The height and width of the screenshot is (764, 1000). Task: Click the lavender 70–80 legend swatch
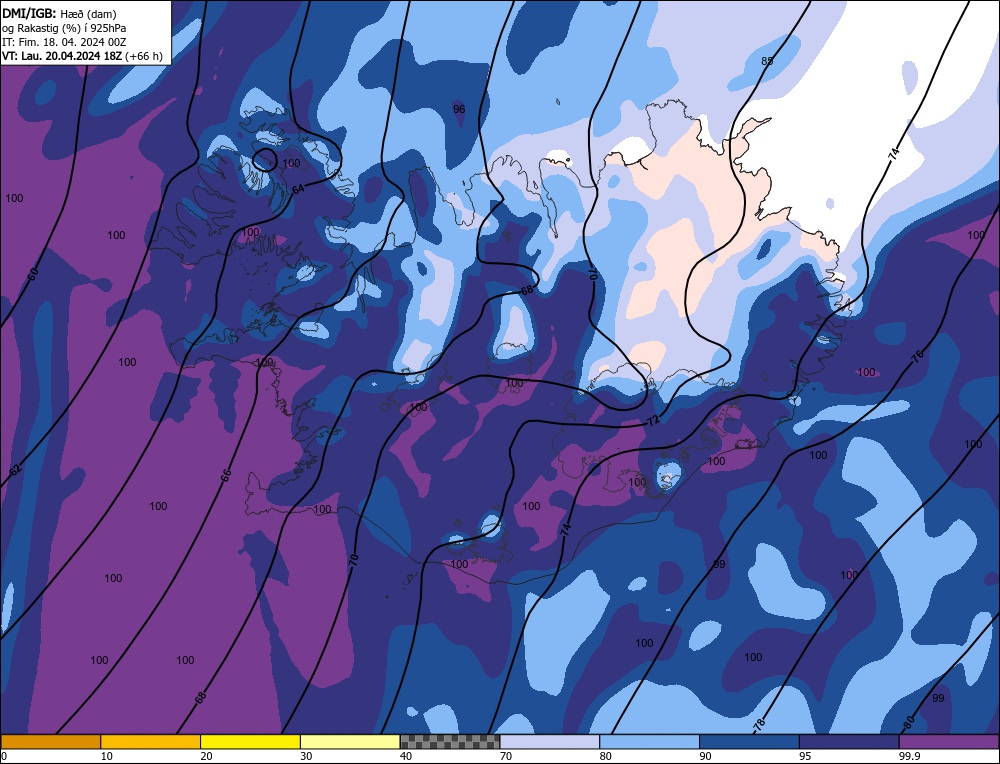tap(550, 741)
